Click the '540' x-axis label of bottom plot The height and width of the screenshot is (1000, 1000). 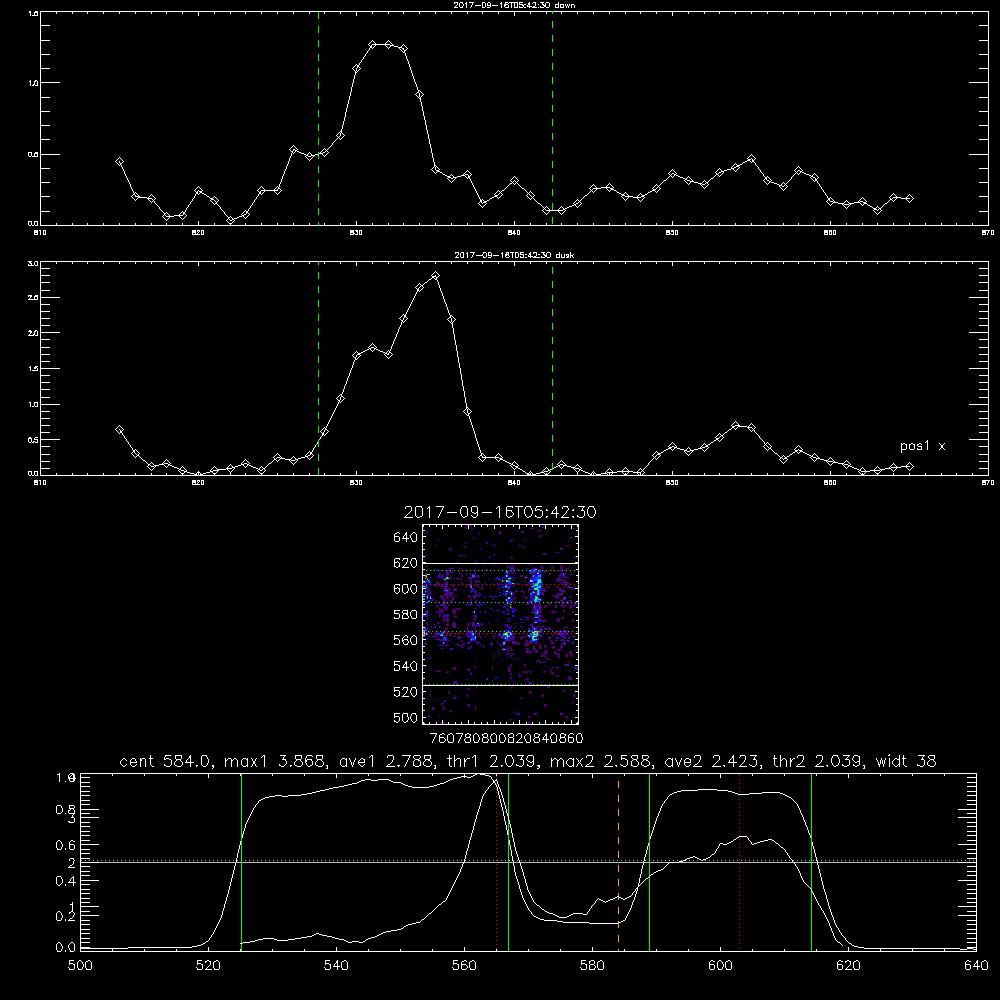pos(336,966)
